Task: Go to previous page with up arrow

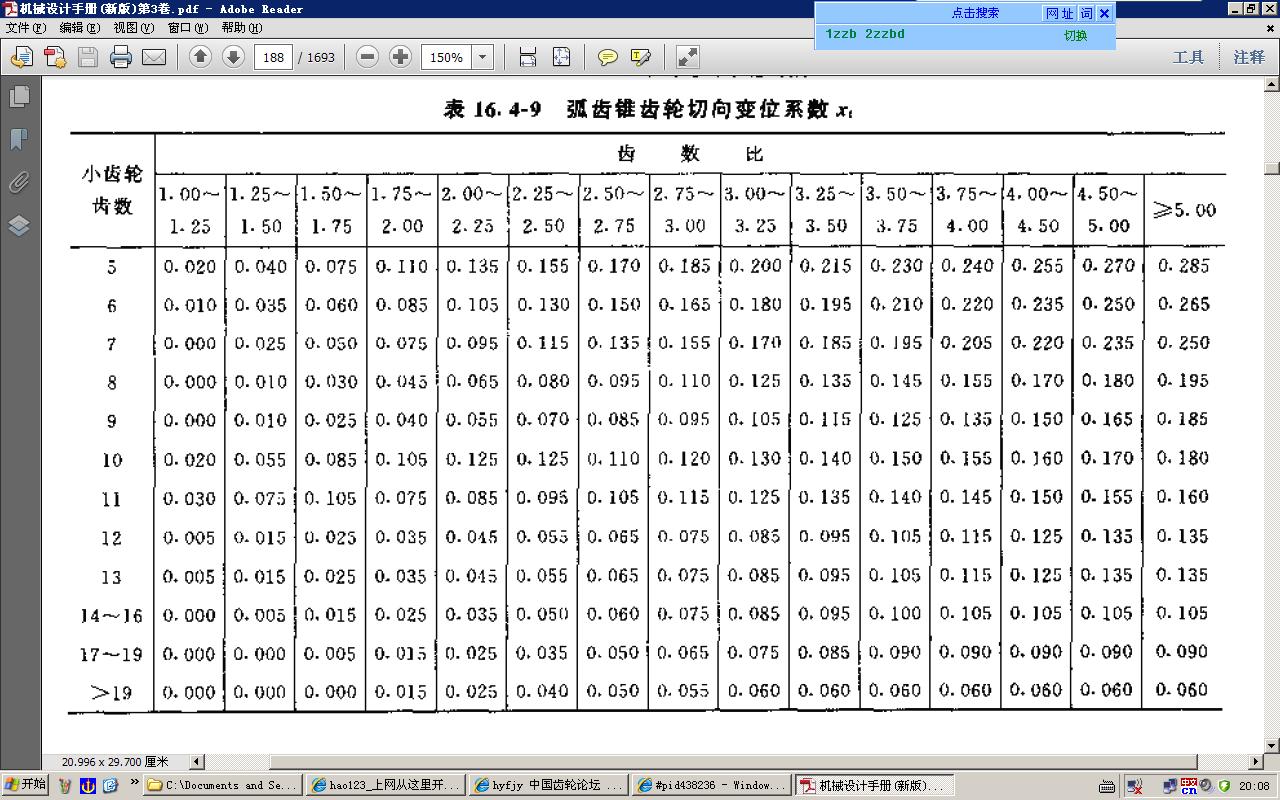Action: pyautogui.click(x=200, y=57)
